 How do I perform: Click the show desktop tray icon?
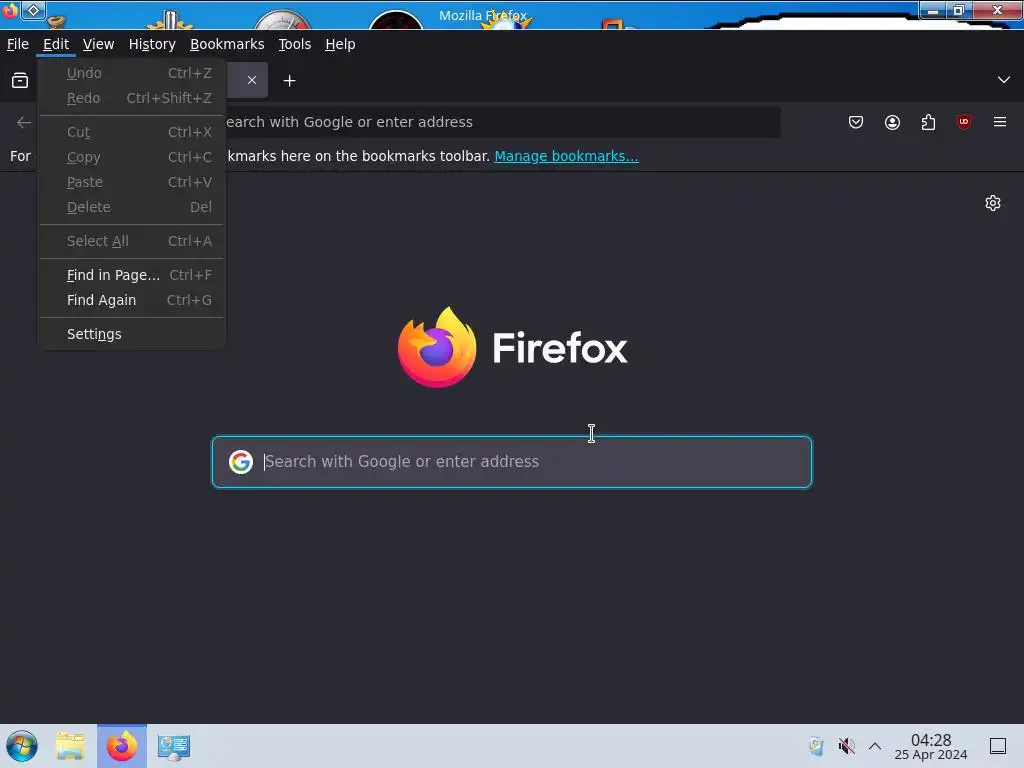998,746
